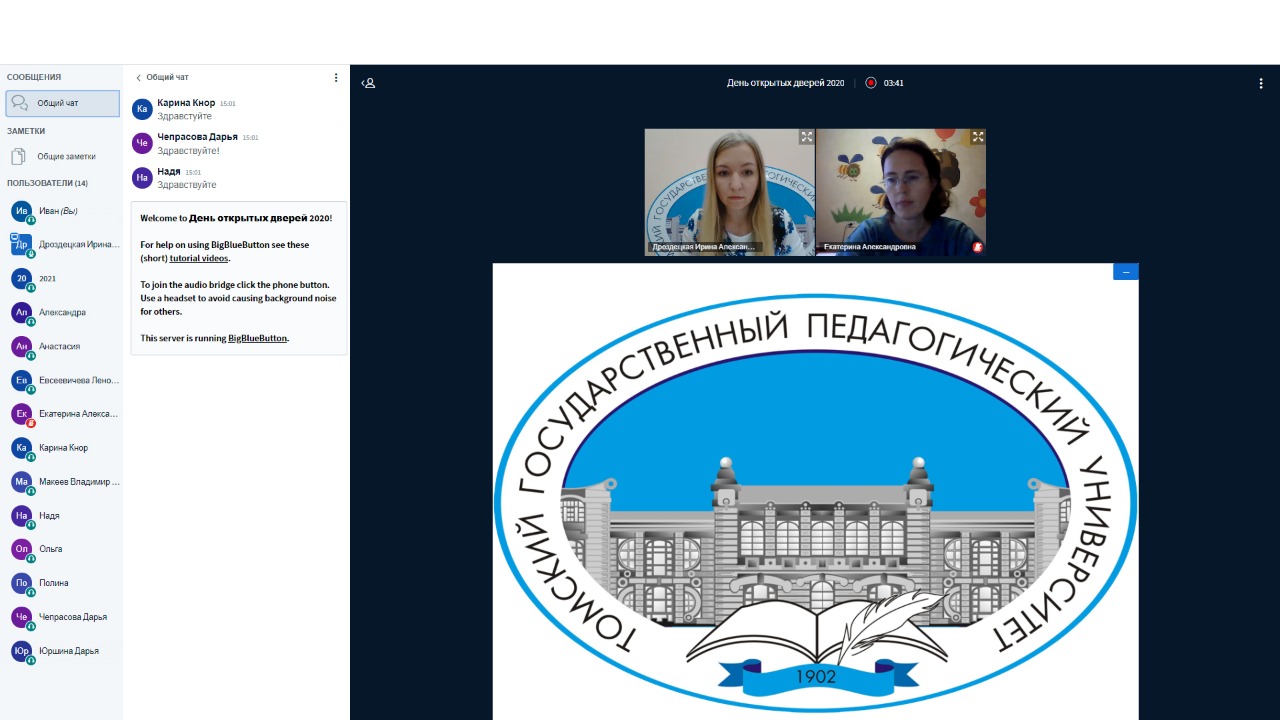The image size is (1280, 720).
Task: Open the chat options three-dot menu
Action: point(336,77)
